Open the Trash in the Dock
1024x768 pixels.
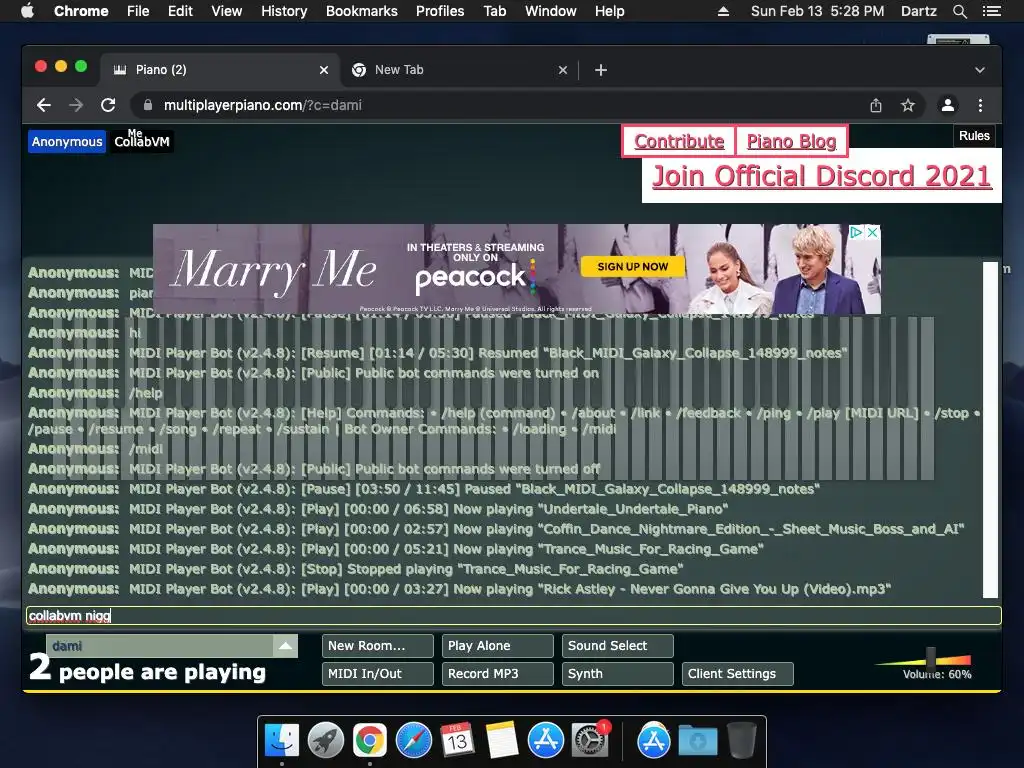pos(741,741)
